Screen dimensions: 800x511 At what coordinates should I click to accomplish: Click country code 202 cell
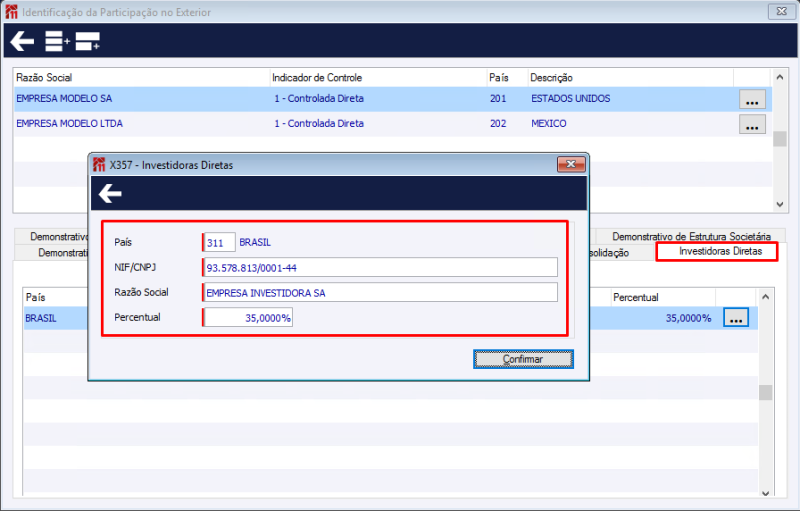[498, 123]
